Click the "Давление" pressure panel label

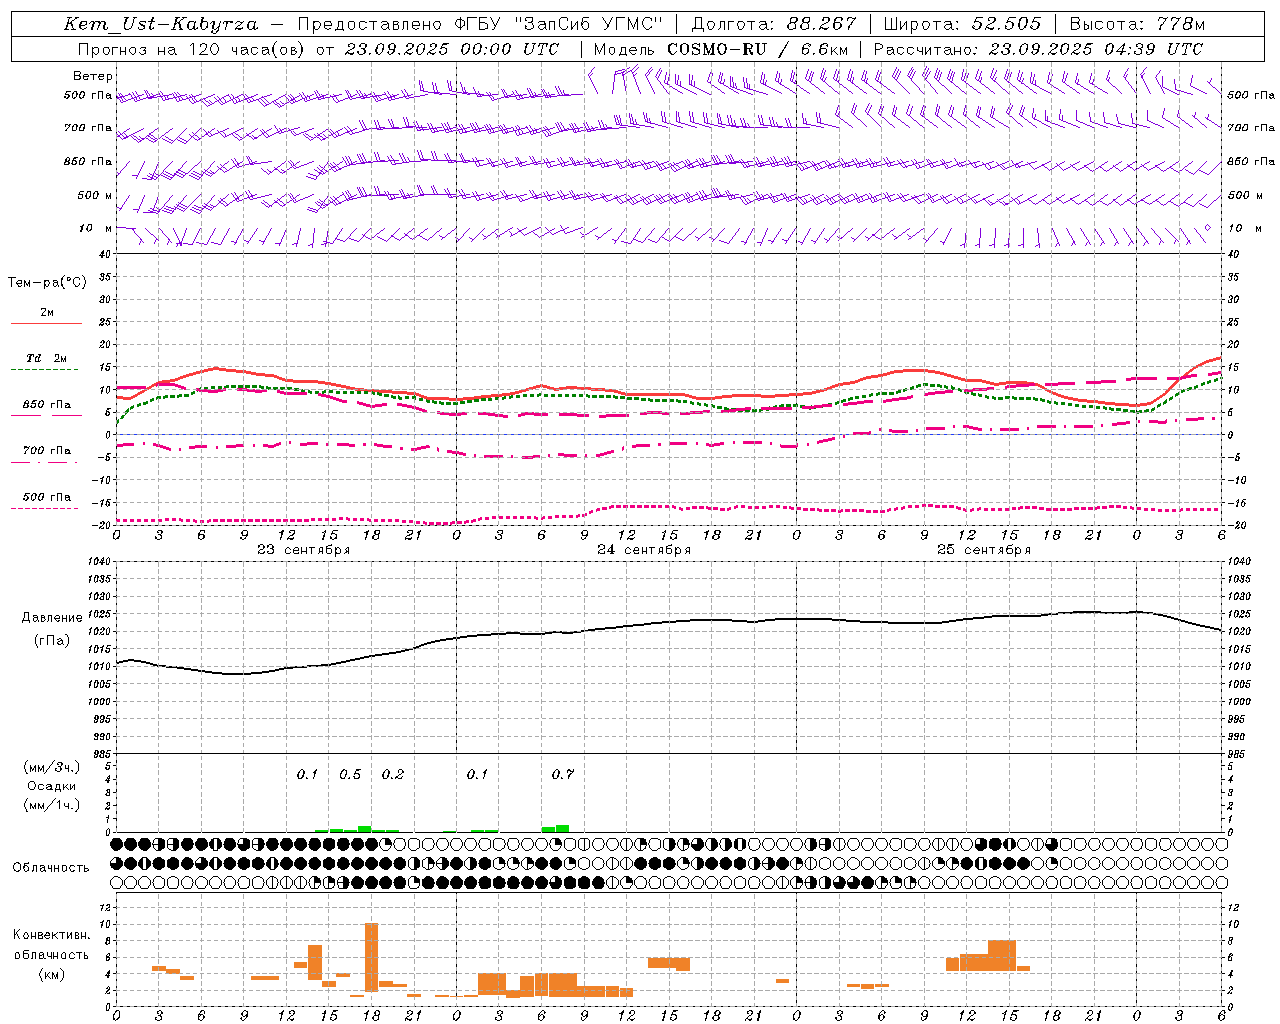coord(52,618)
